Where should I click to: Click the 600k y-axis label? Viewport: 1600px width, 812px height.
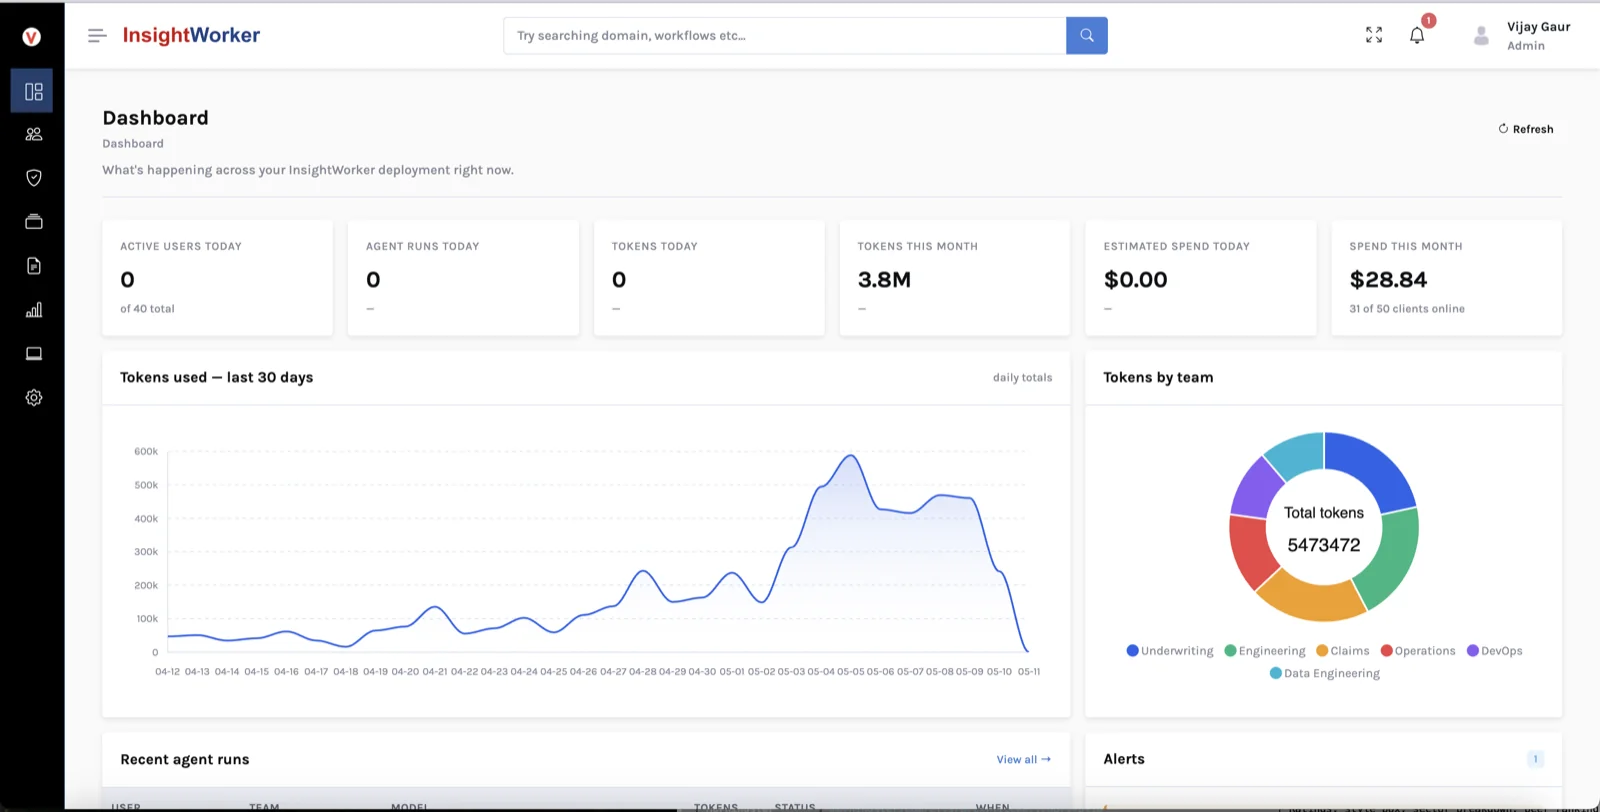[146, 452]
